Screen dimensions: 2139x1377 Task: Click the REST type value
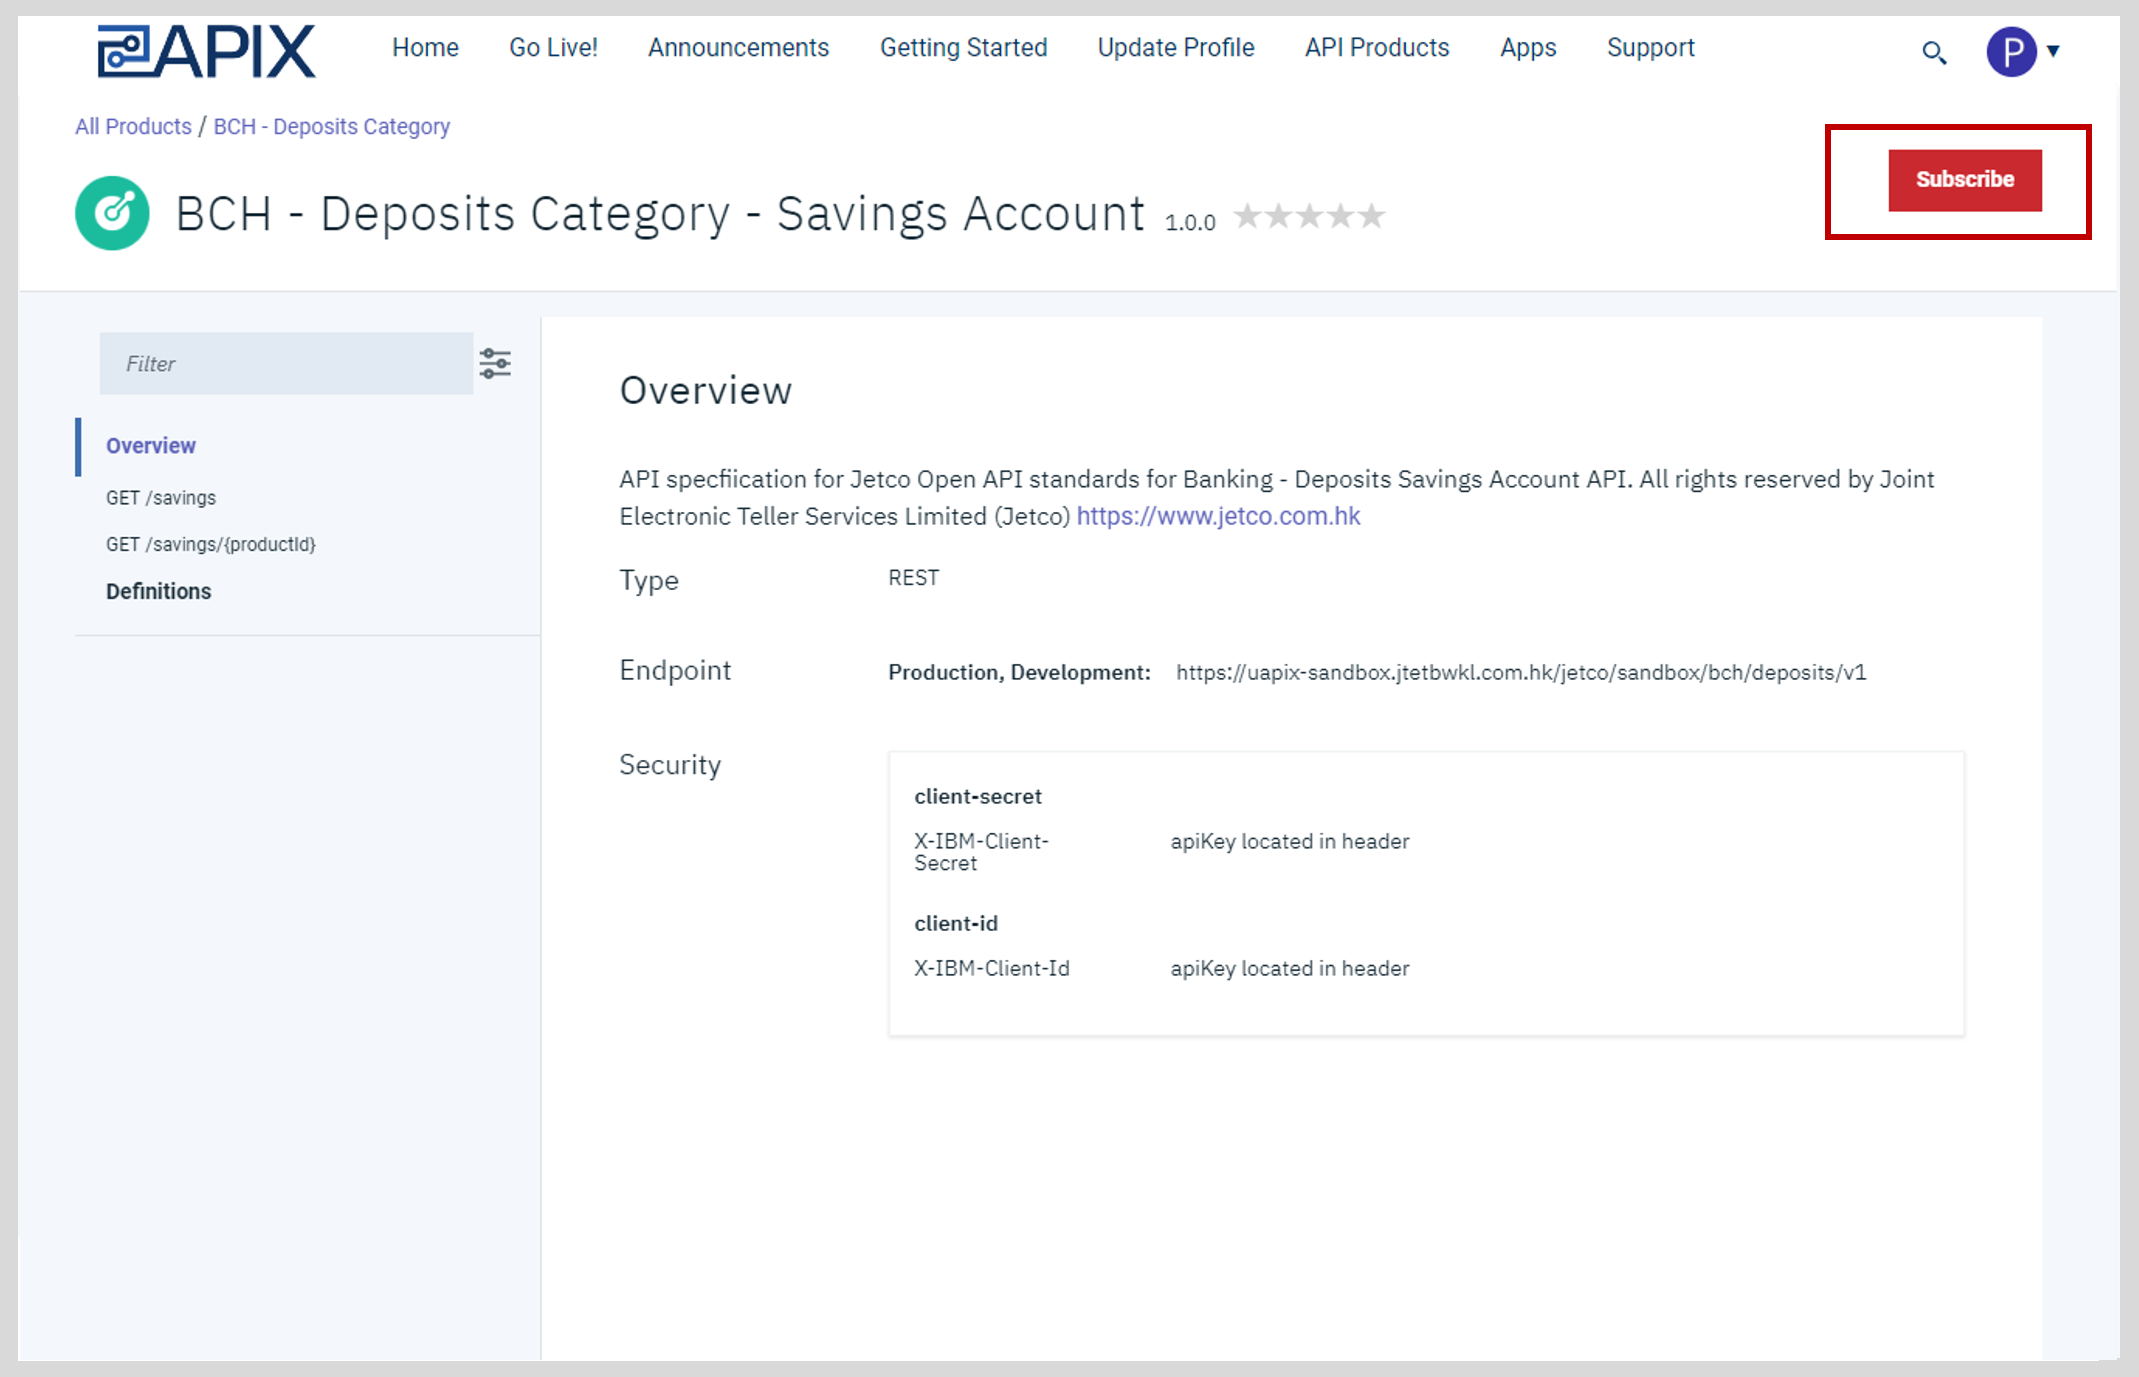913,577
